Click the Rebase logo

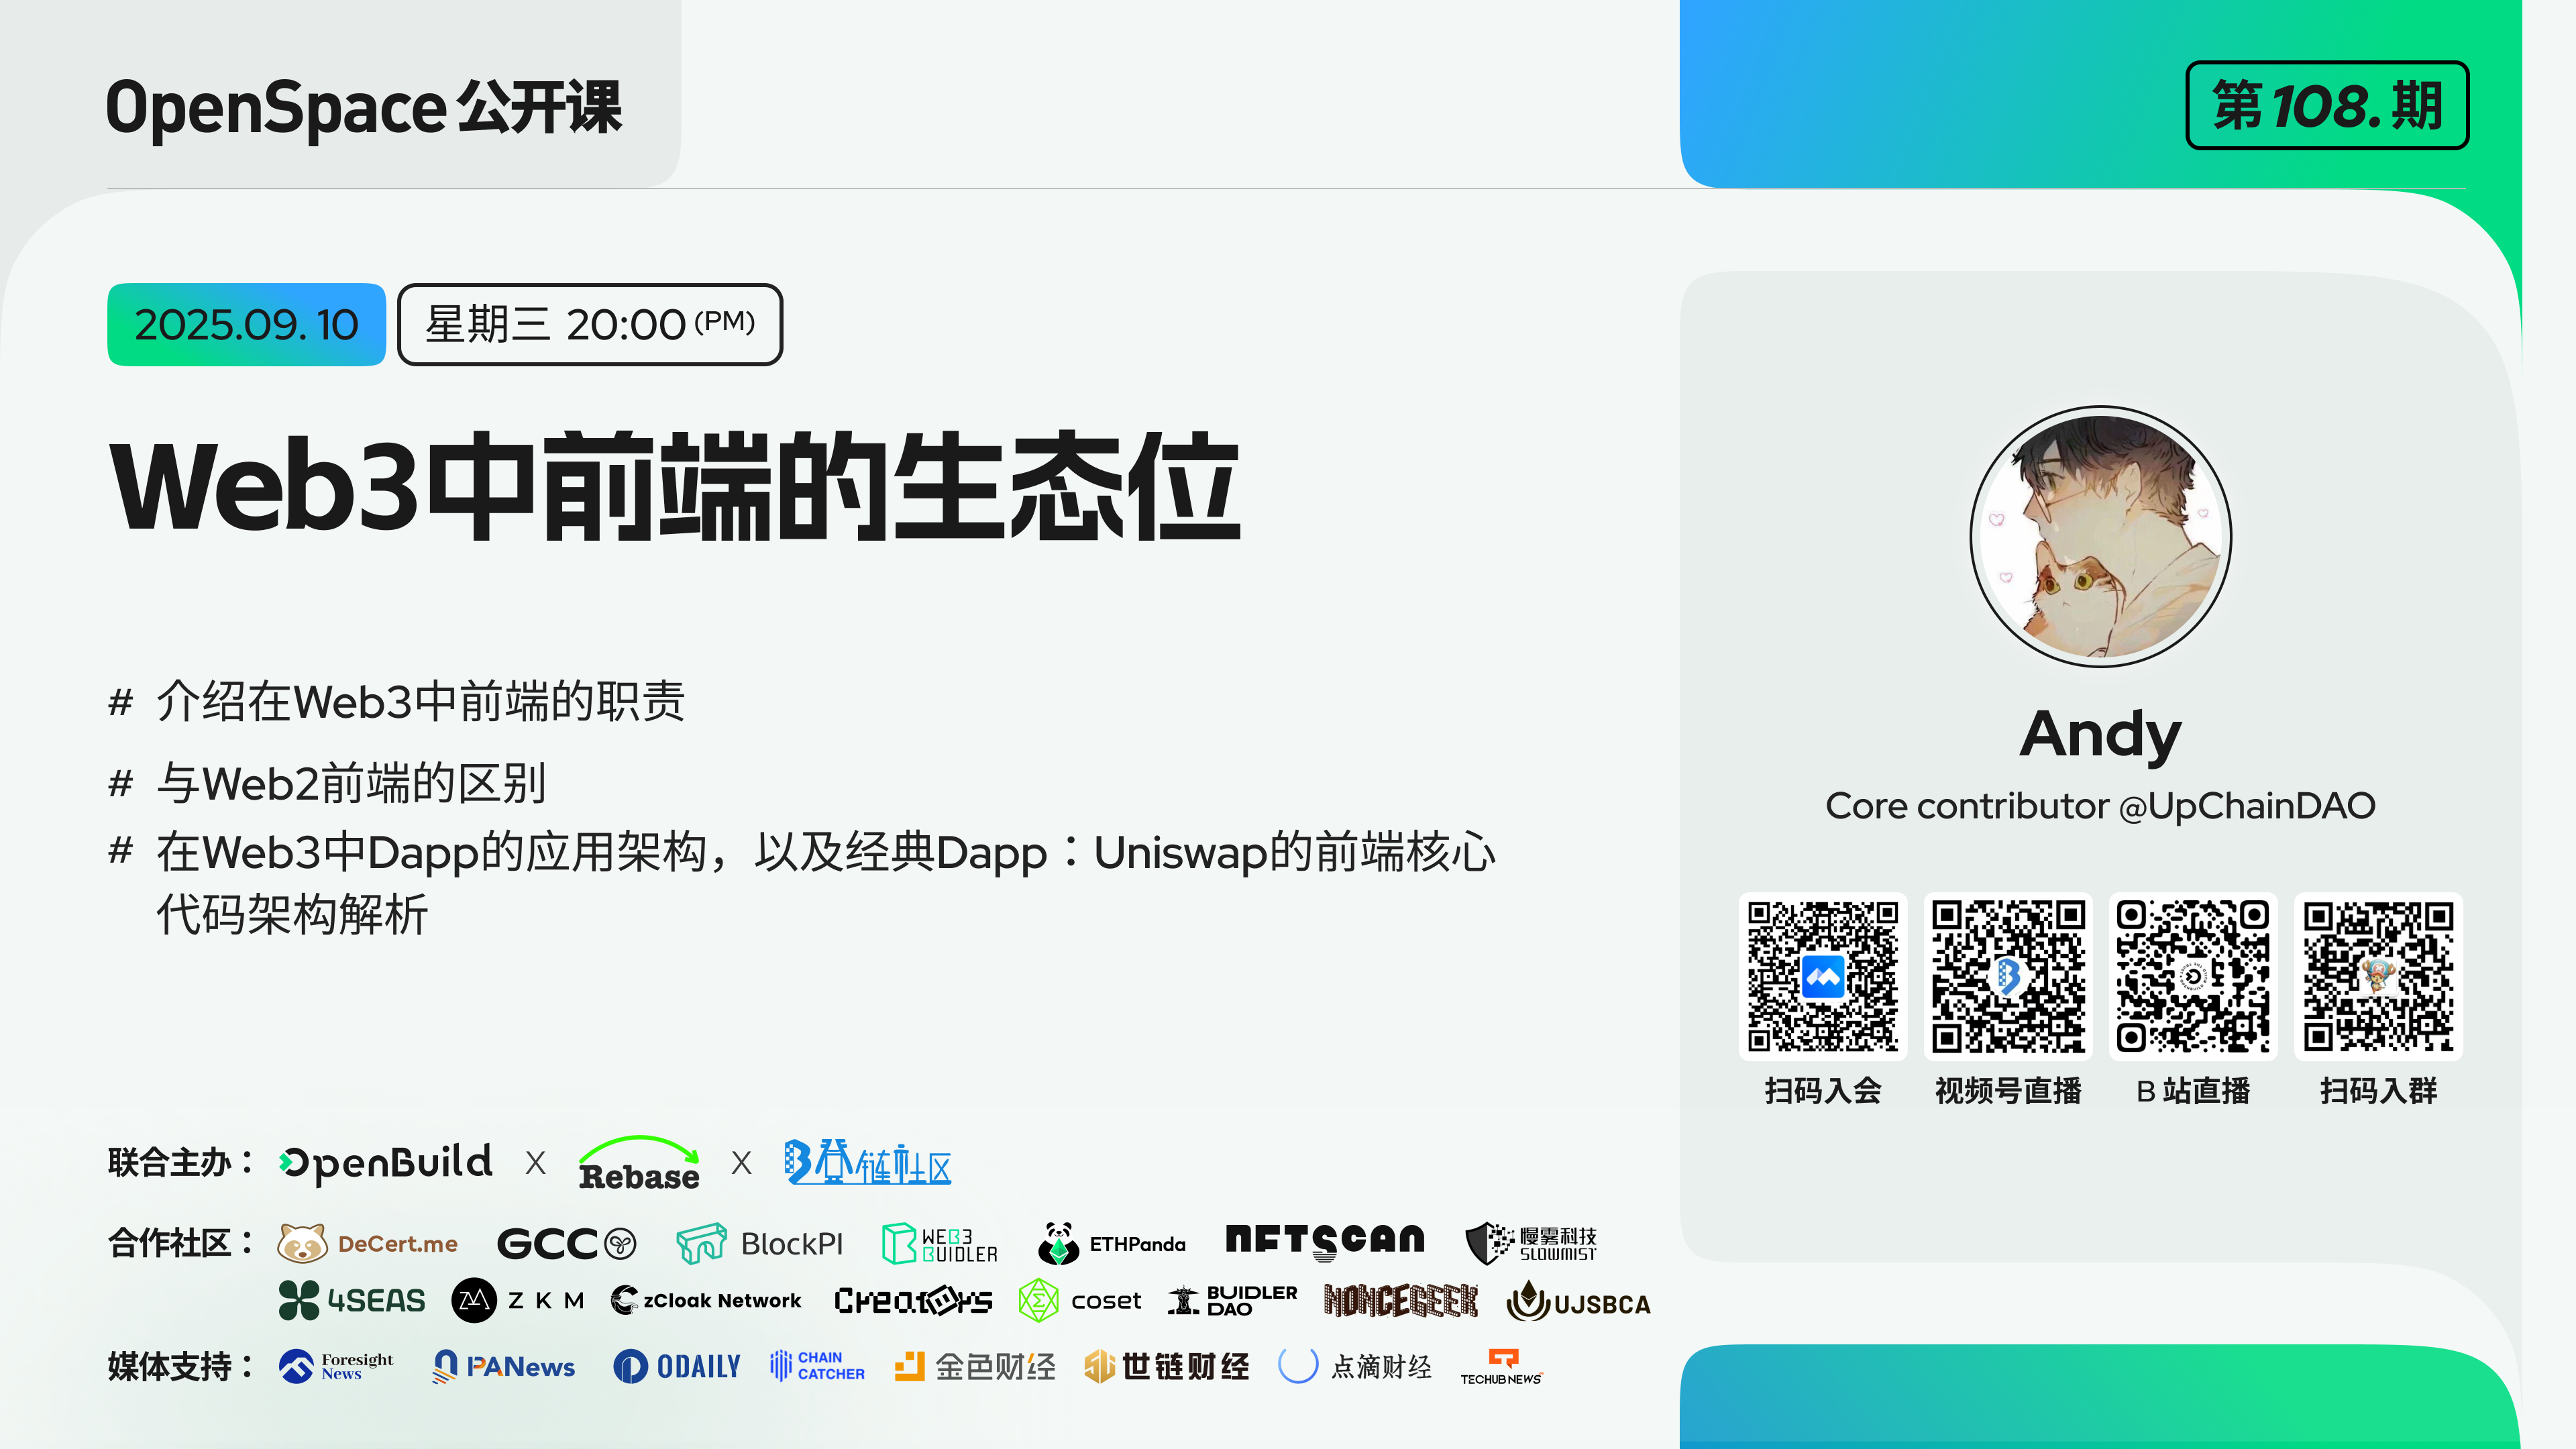639,1163
